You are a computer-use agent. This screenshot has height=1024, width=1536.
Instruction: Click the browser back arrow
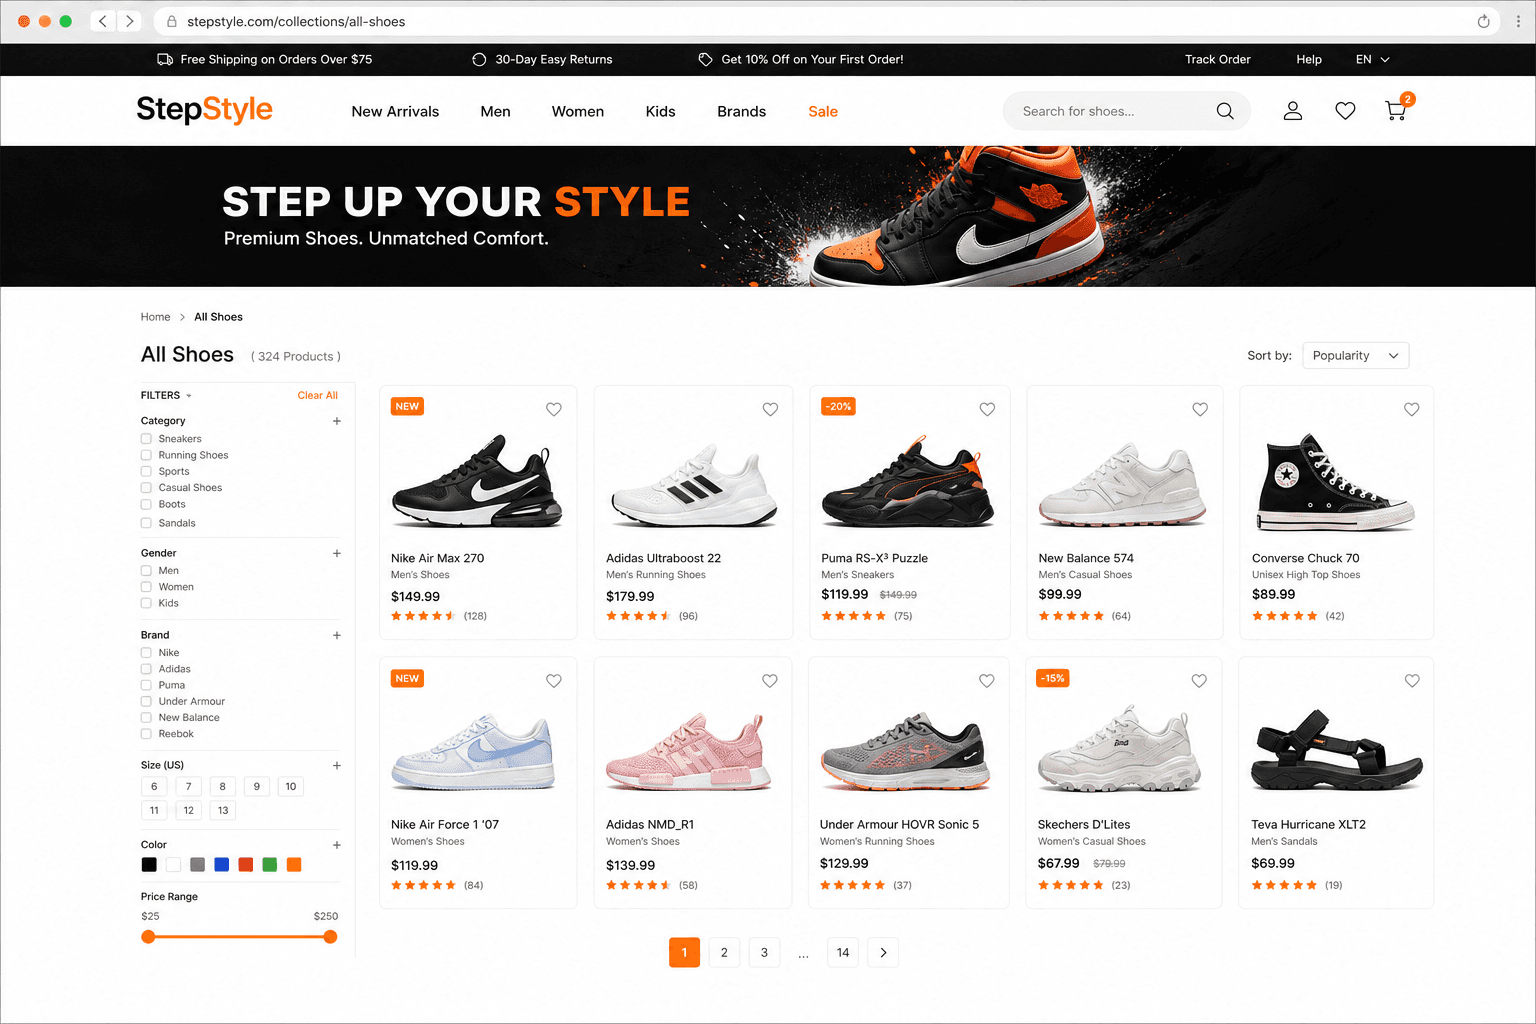(x=102, y=21)
